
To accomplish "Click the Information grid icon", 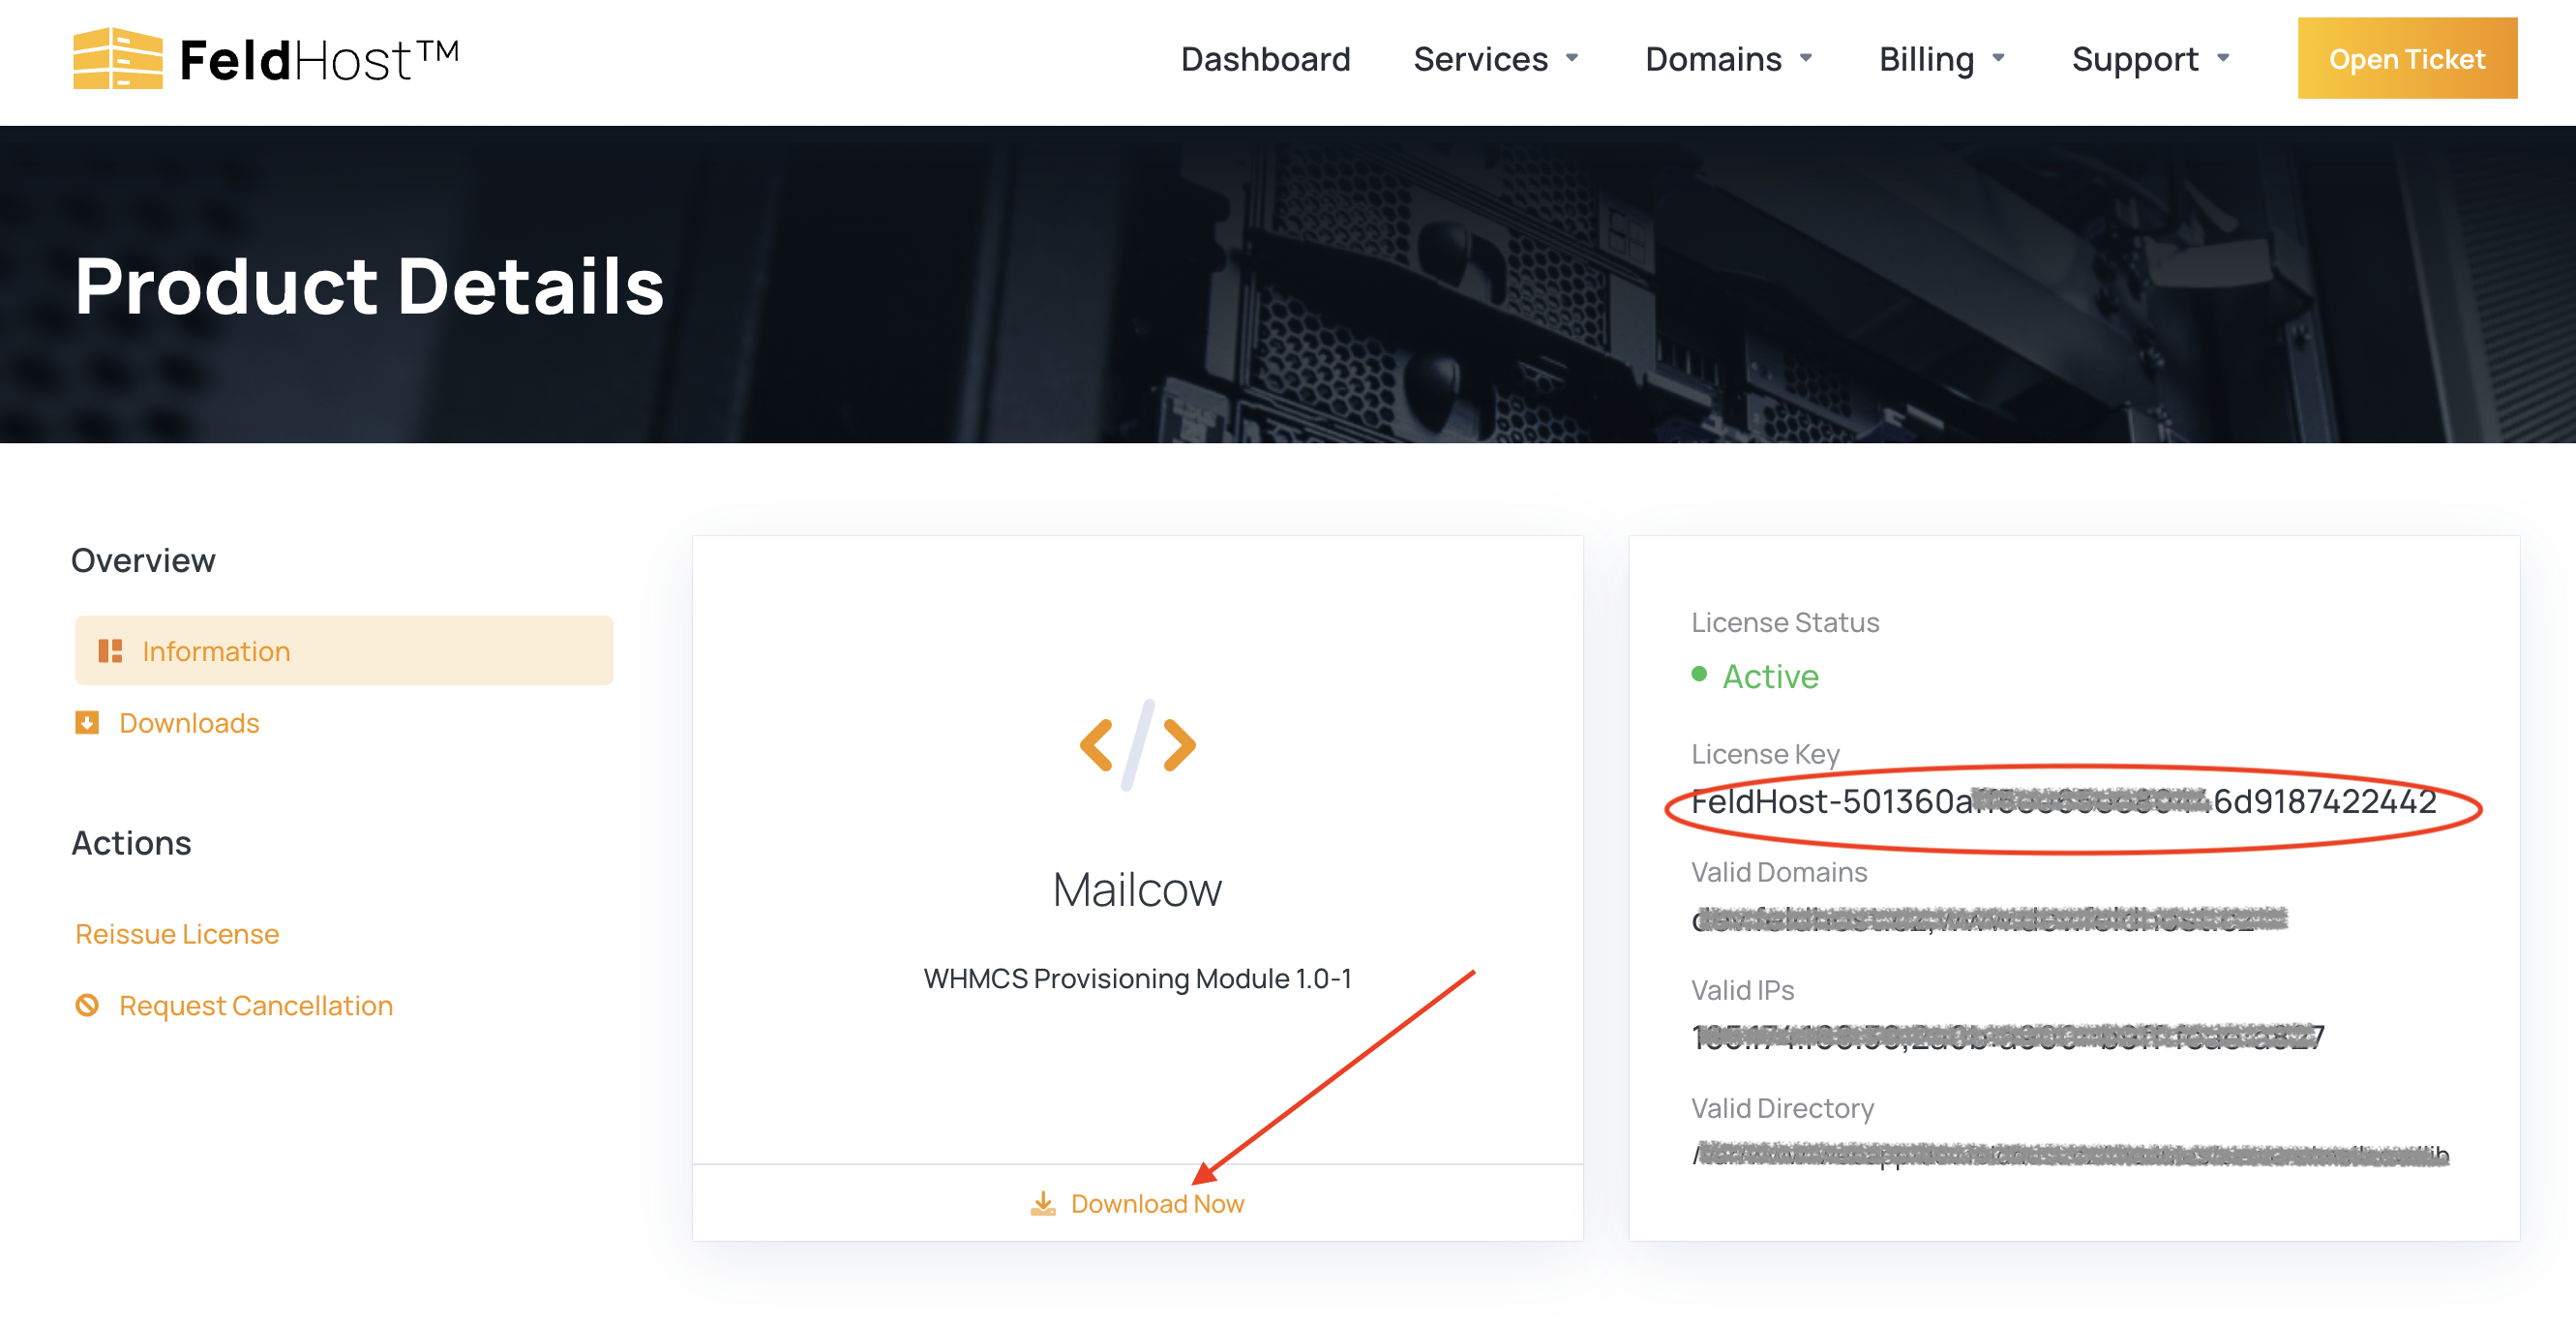I will click(110, 651).
